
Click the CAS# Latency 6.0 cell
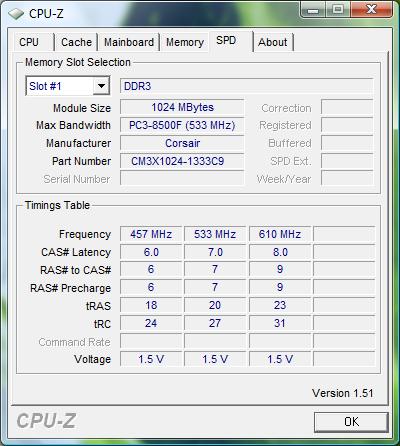(x=151, y=252)
